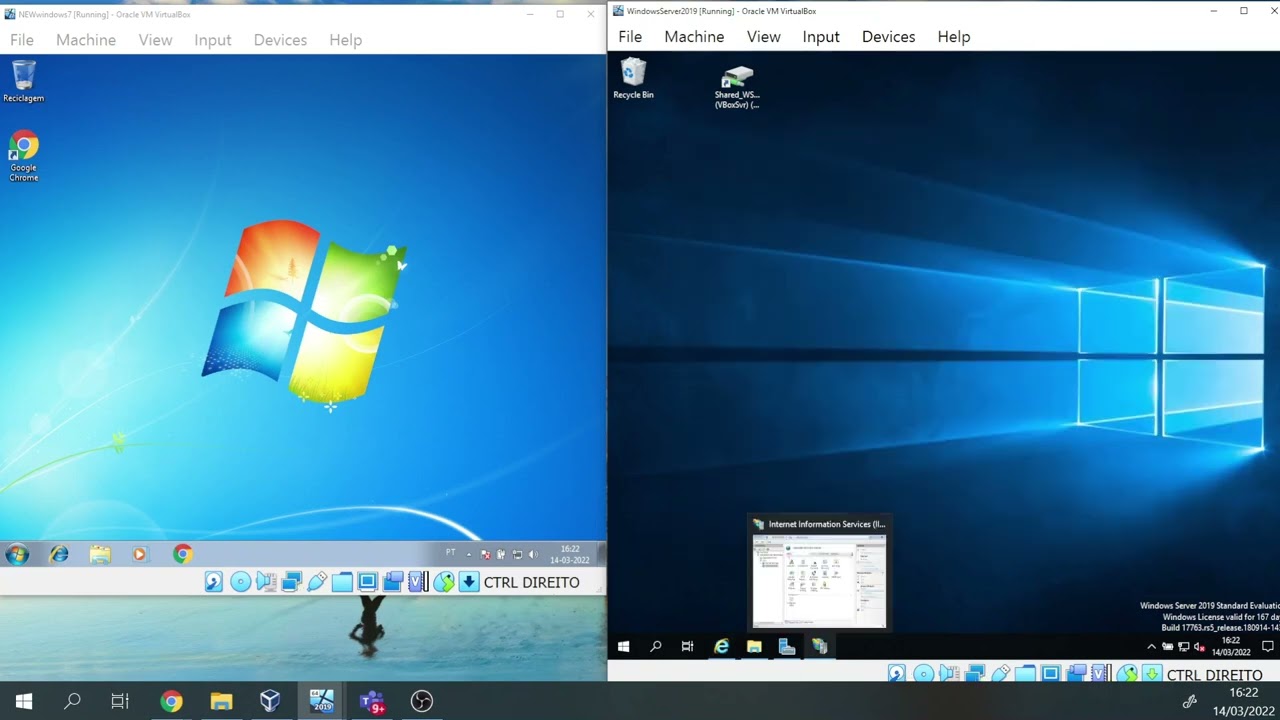Open OBS Studio from host taskbar
Viewport: 1280px width, 720px height.
(422, 701)
